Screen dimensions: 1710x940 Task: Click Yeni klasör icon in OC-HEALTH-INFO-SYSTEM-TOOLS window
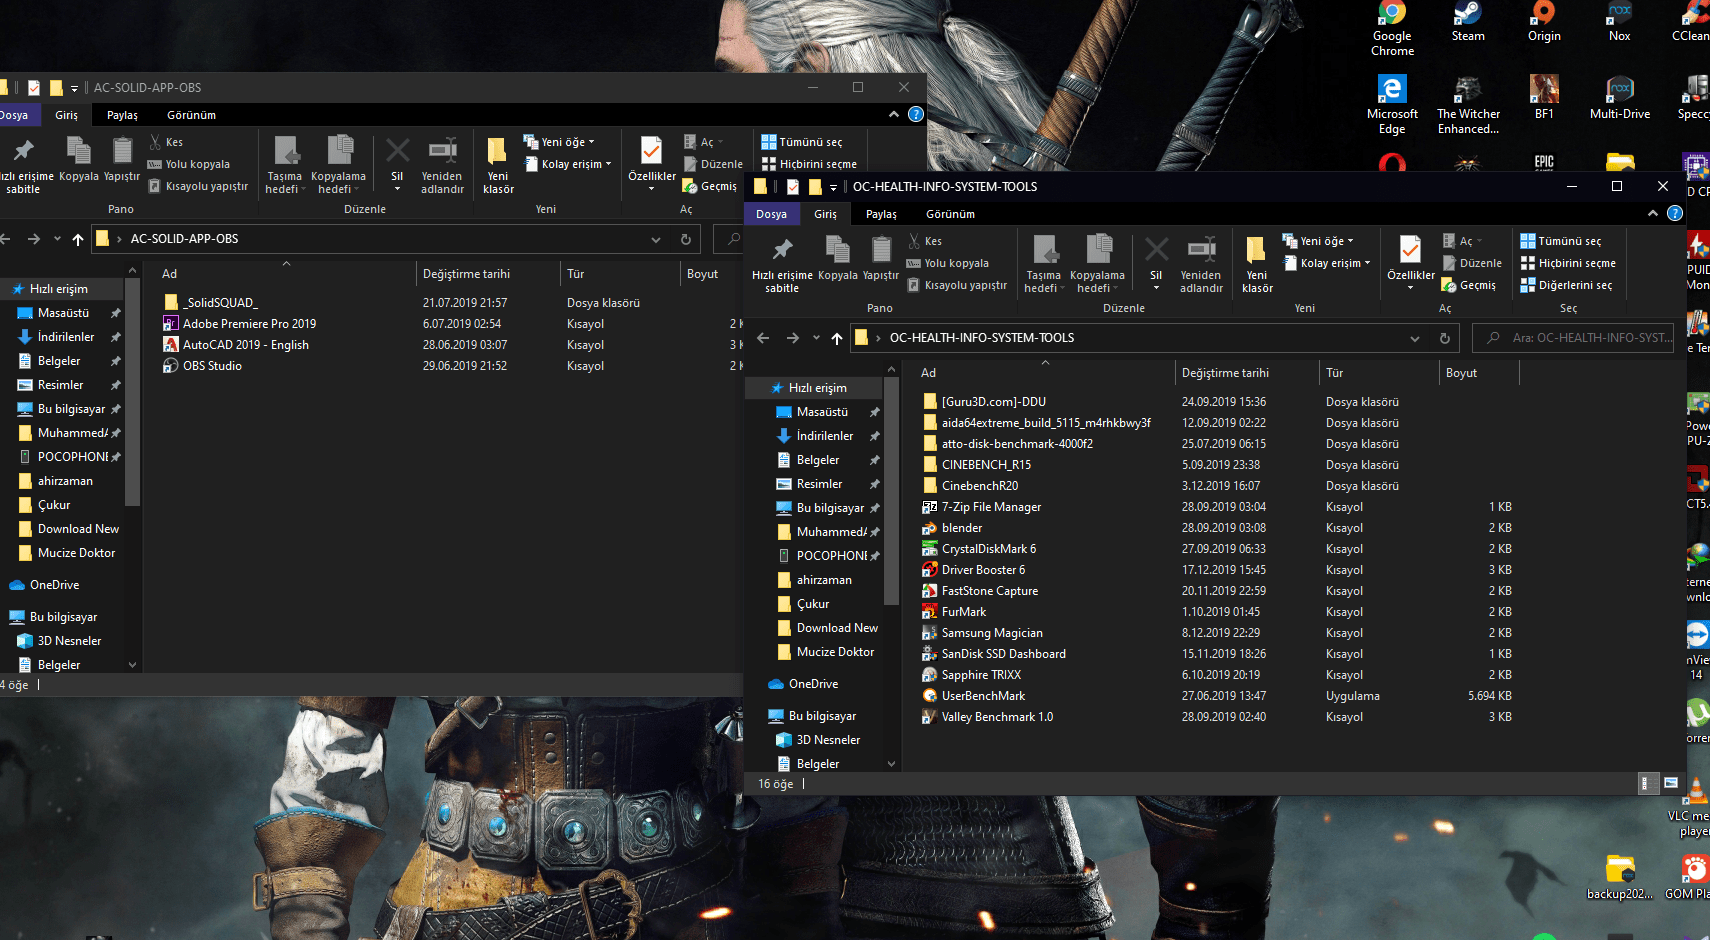coord(1257,250)
